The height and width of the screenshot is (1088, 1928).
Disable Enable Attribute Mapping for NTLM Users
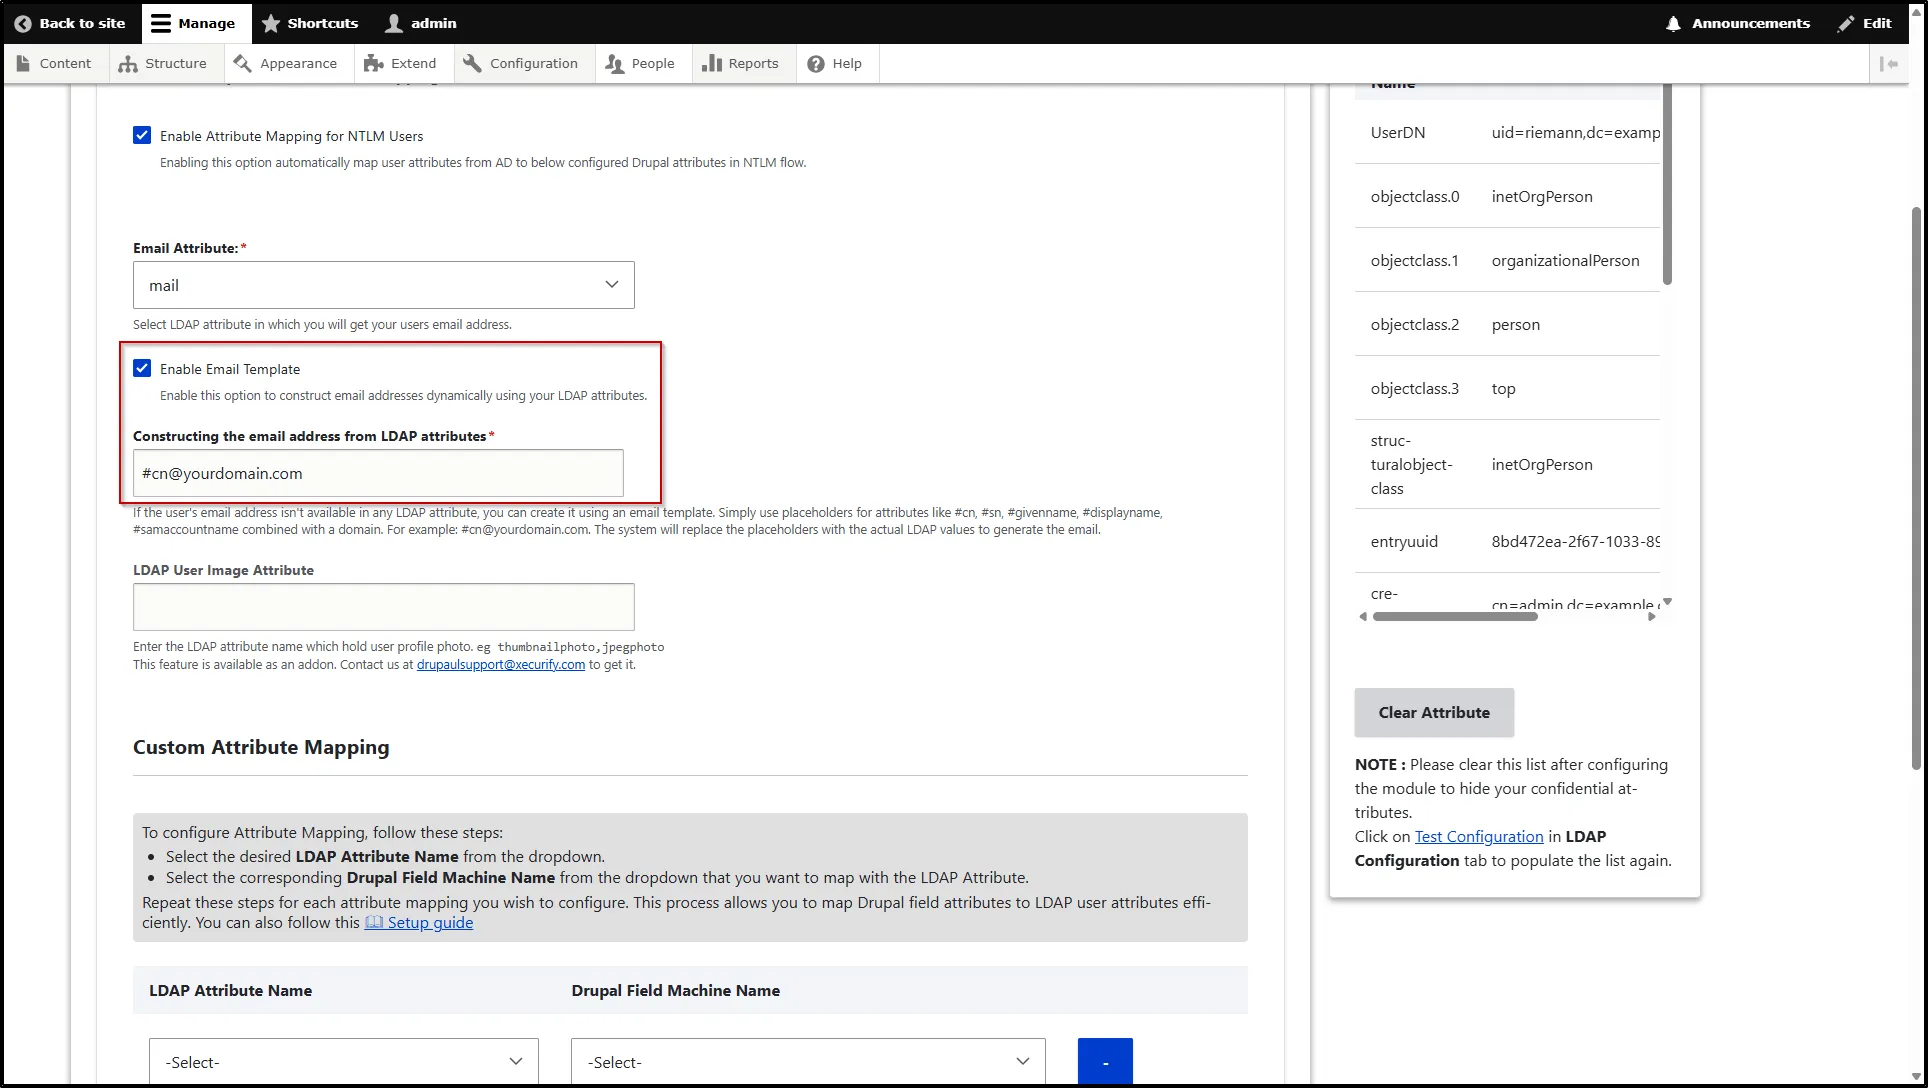[142, 135]
